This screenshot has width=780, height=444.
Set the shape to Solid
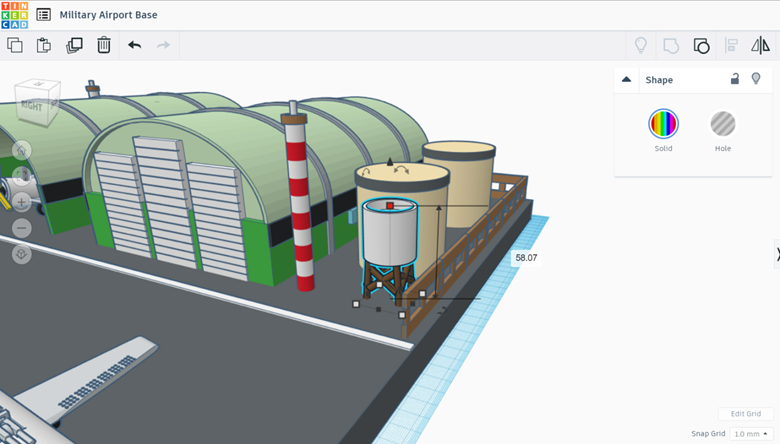tap(663, 124)
